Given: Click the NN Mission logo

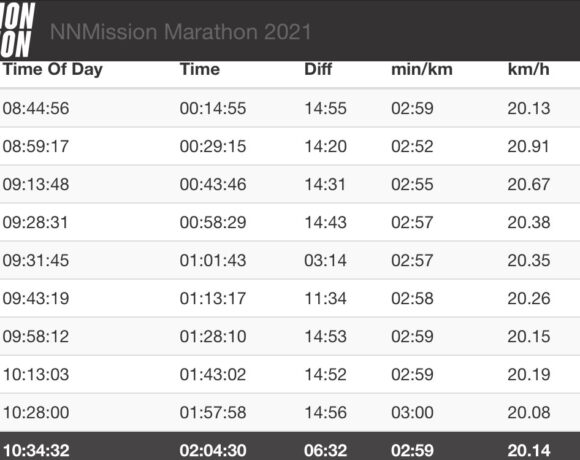Looking at the screenshot, I should point(17,30).
